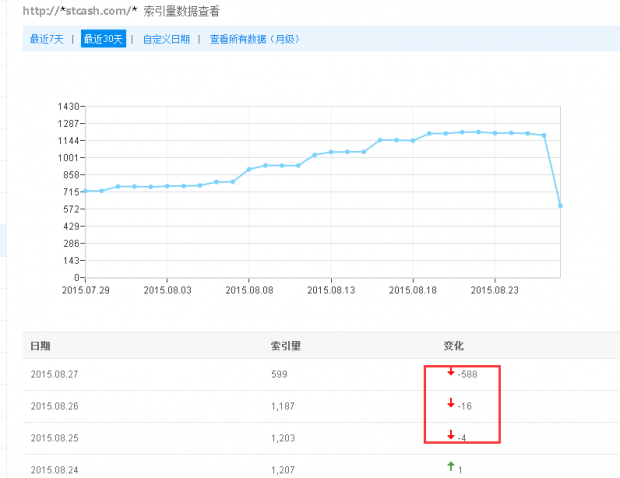Click the red down arrow beside -4

coord(451,435)
